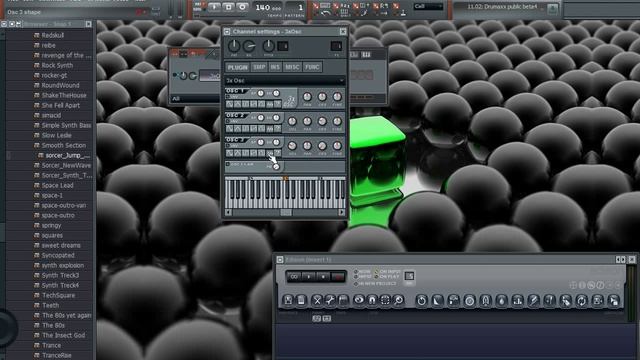
Task: Open Channel settings window menu arrow
Action: (x=227, y=31)
